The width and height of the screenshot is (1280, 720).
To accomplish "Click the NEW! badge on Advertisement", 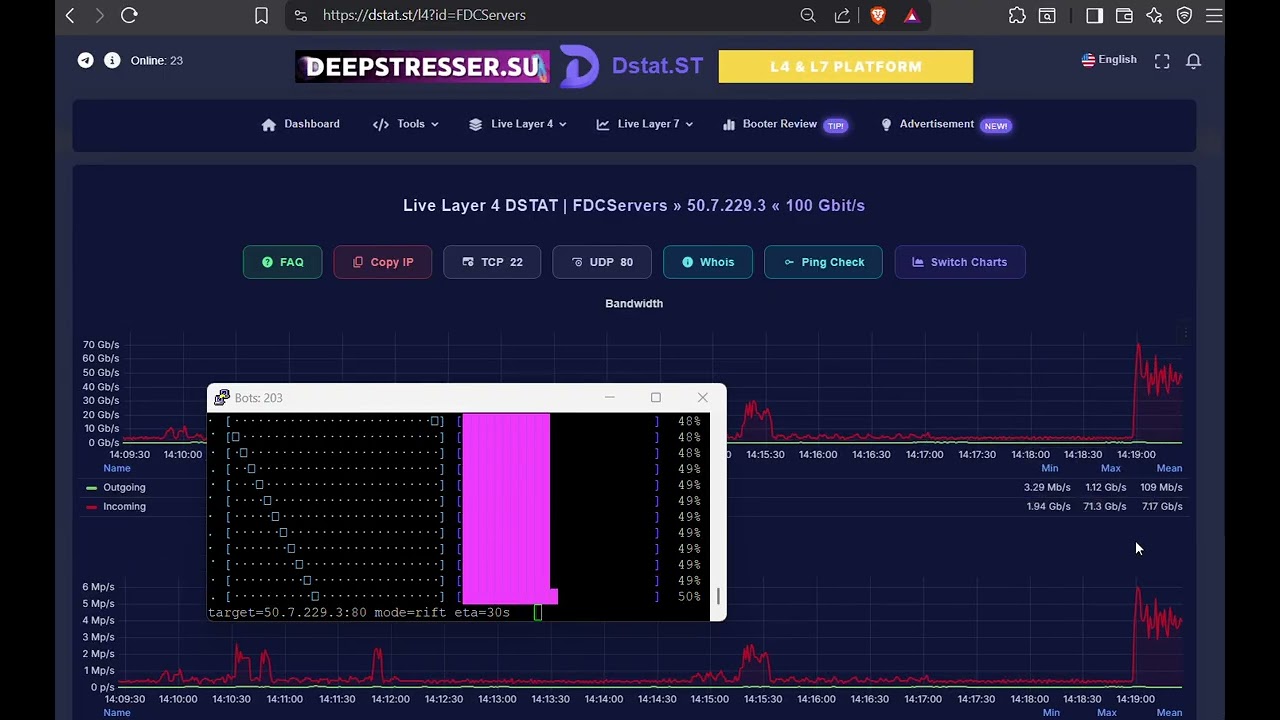I will pos(996,125).
